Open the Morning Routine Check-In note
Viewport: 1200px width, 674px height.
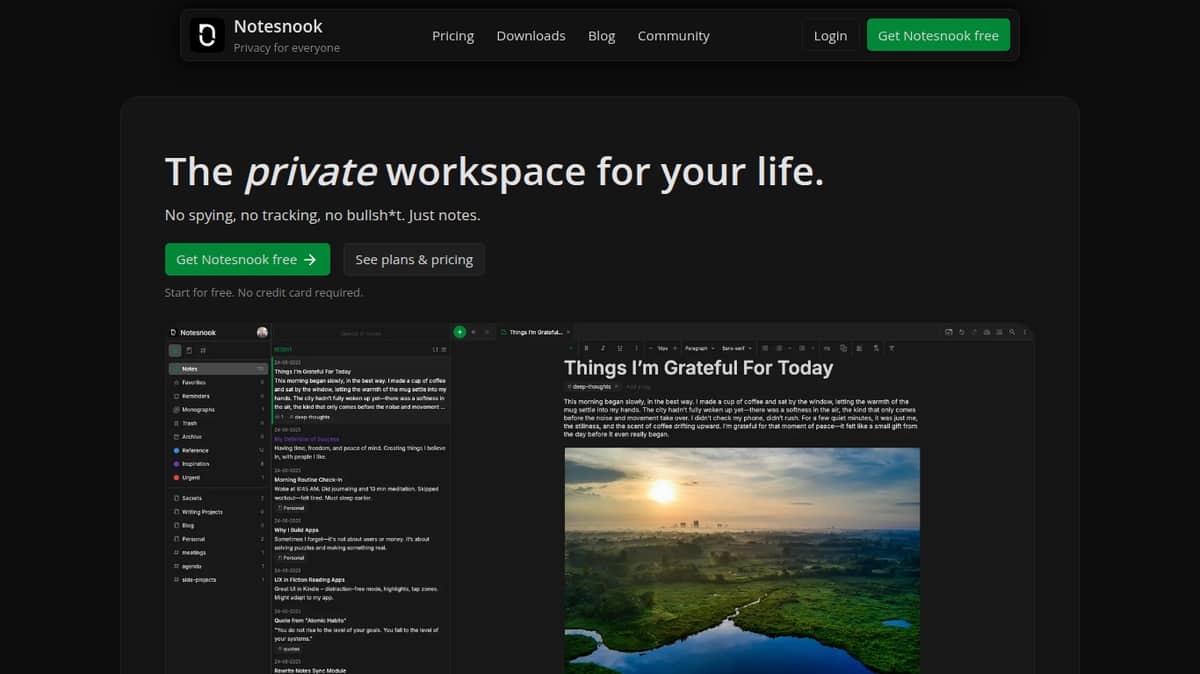point(360,489)
